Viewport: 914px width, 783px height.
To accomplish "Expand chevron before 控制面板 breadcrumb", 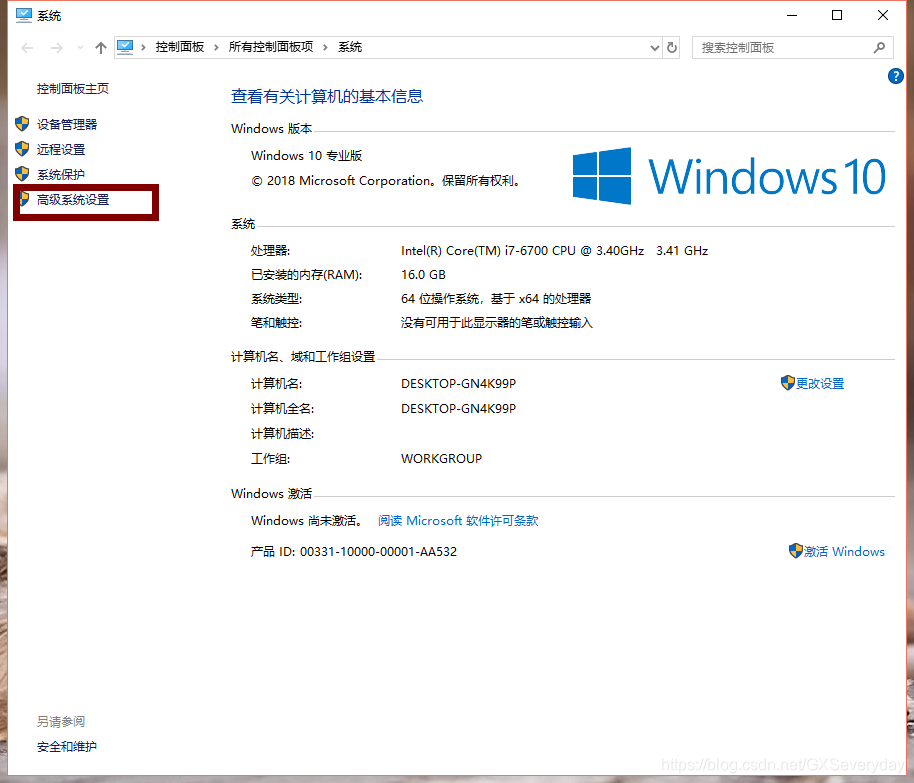I will [143, 47].
